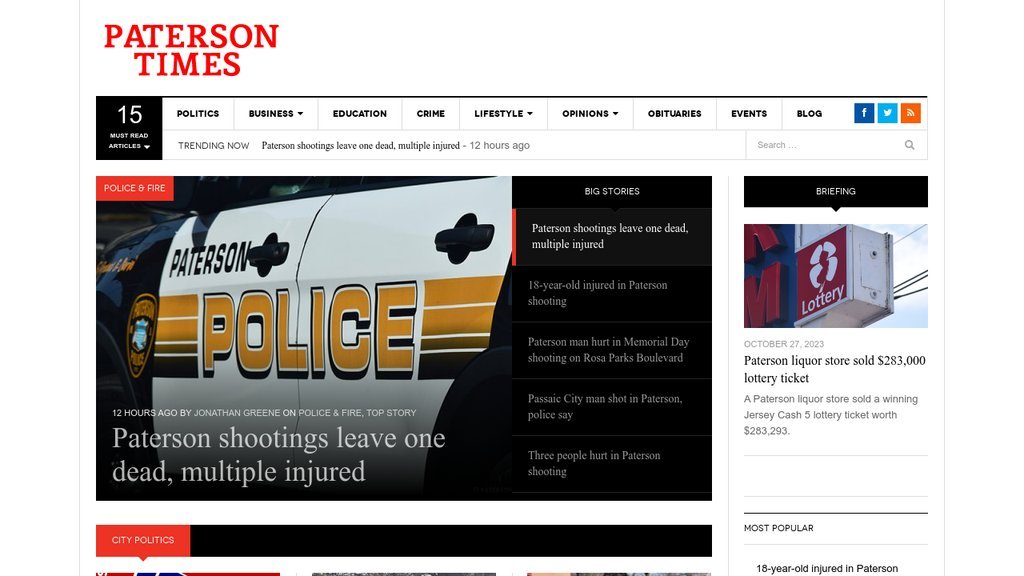This screenshot has height=576, width=1024.
Task: Click the Paterson Times logo
Action: click(191, 50)
